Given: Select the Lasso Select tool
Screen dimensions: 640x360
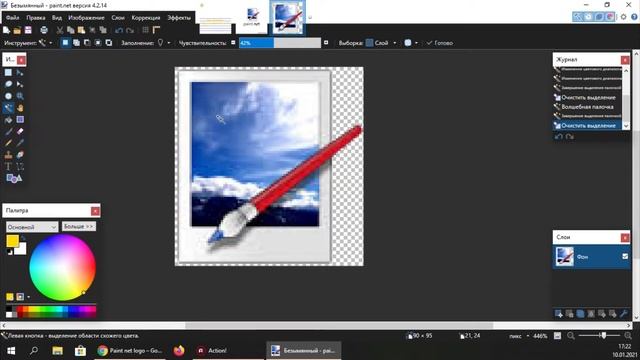Looking at the screenshot, I should click(x=8, y=84).
